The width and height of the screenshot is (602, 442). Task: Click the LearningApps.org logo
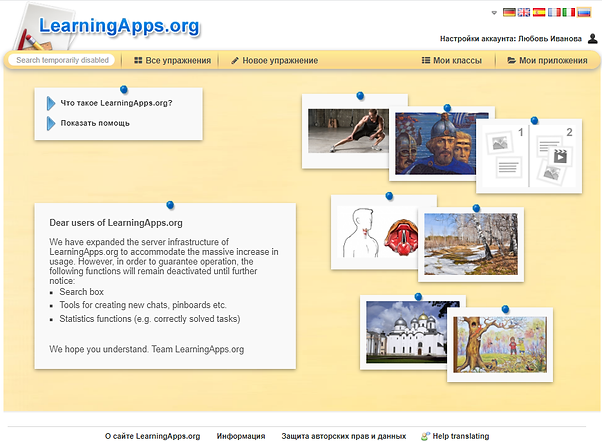(x=119, y=26)
